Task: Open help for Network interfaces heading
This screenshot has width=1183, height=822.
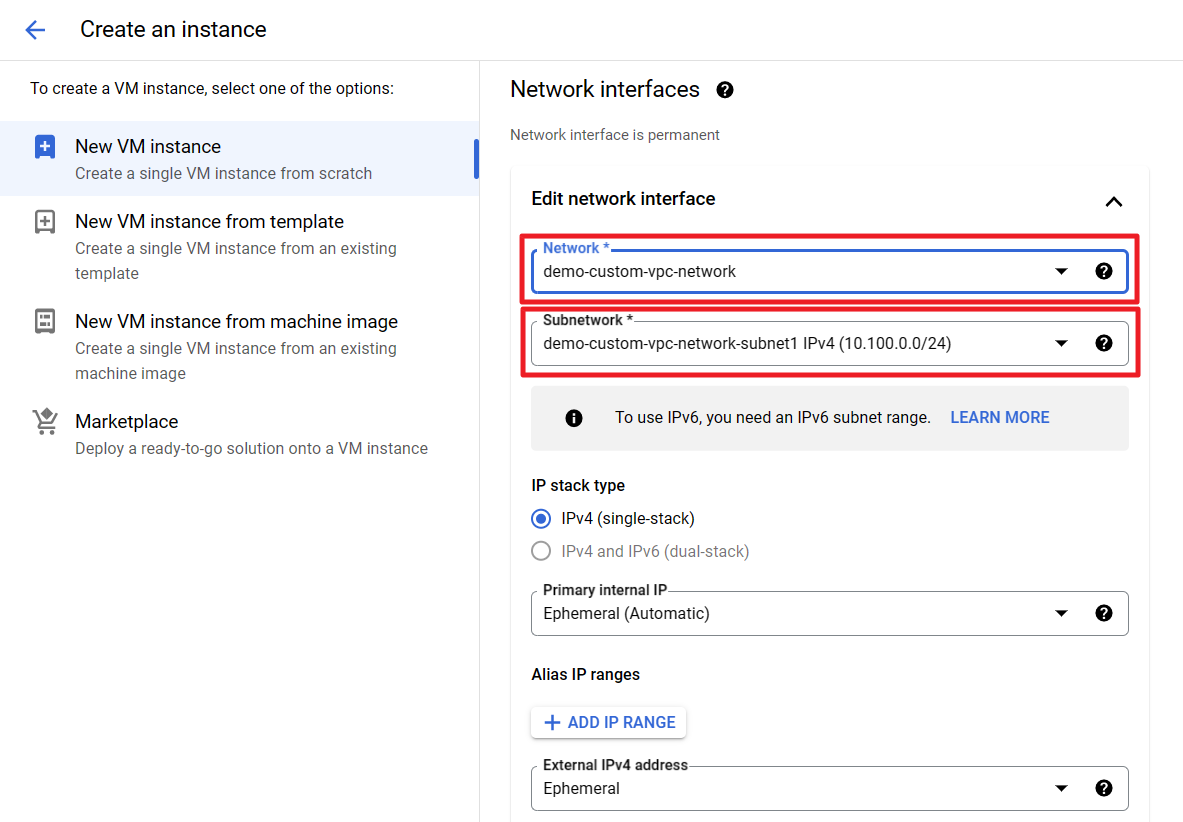Action: pyautogui.click(x=725, y=90)
